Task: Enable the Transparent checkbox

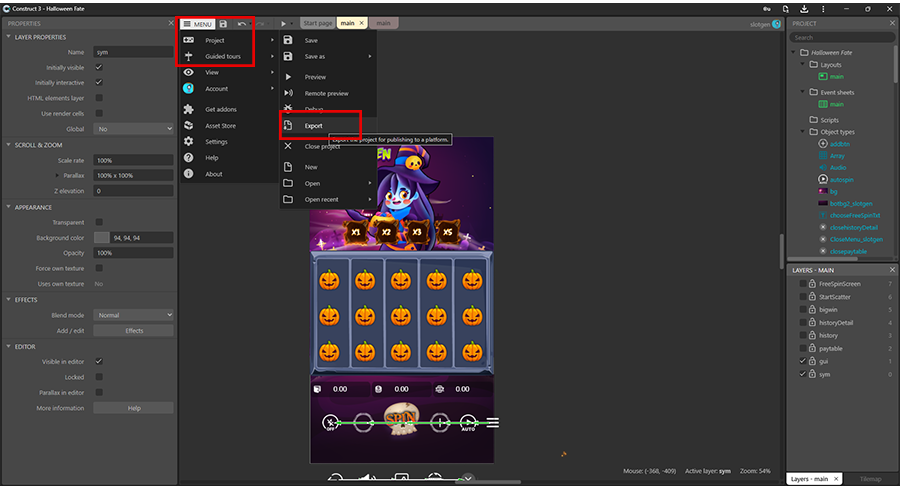Action: 98,222
